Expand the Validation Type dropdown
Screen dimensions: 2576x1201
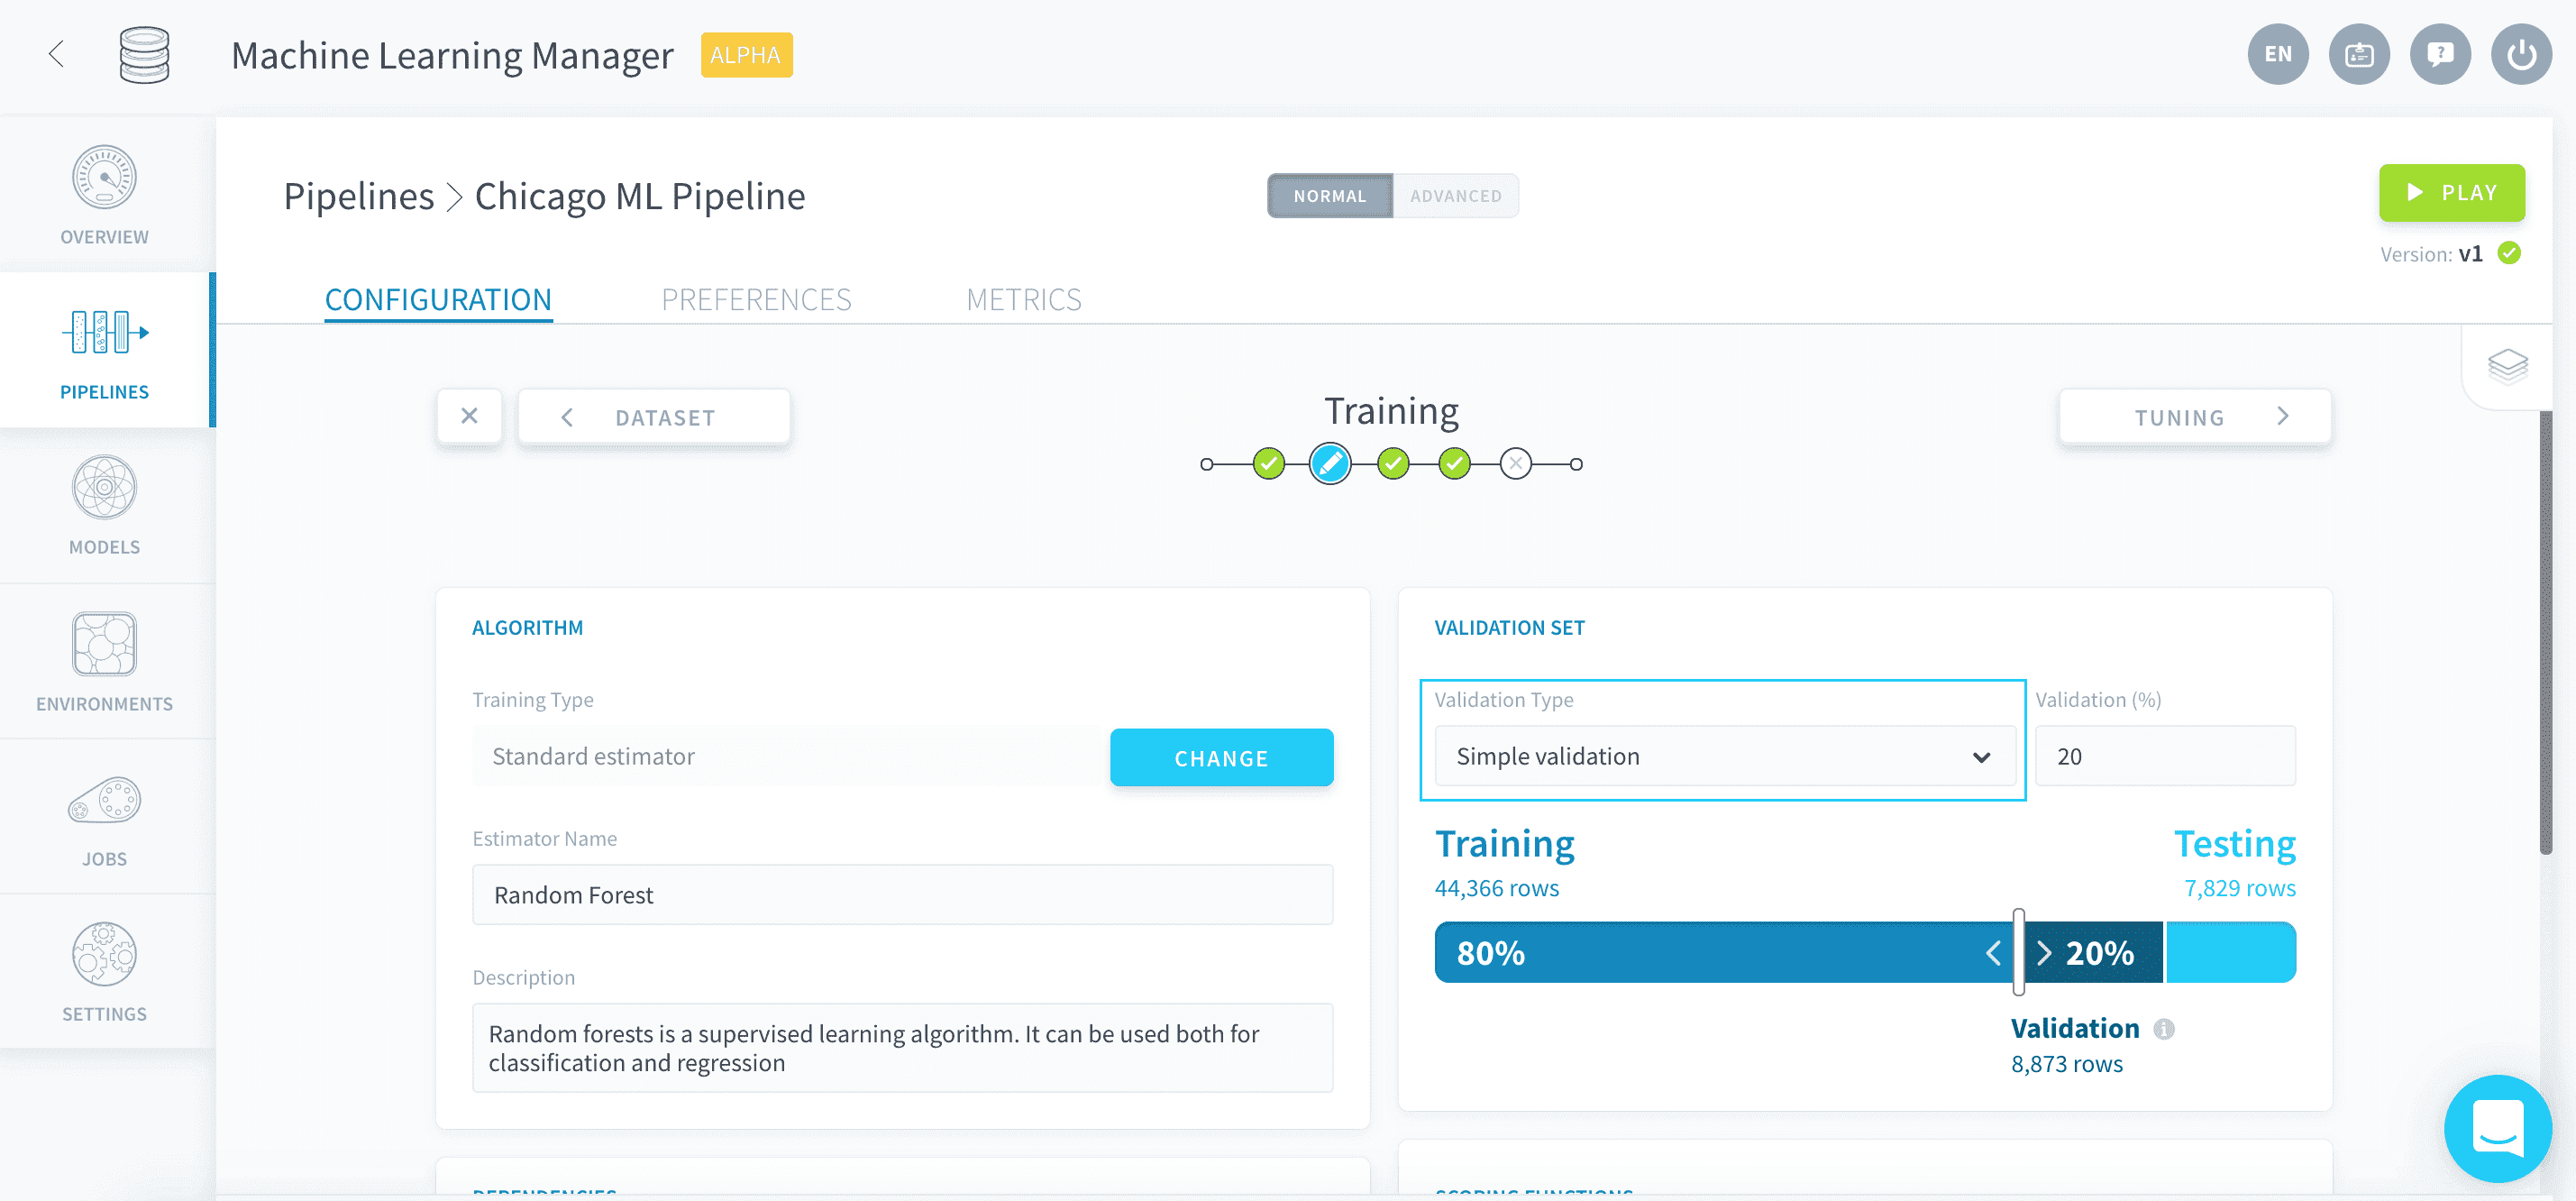(1724, 756)
